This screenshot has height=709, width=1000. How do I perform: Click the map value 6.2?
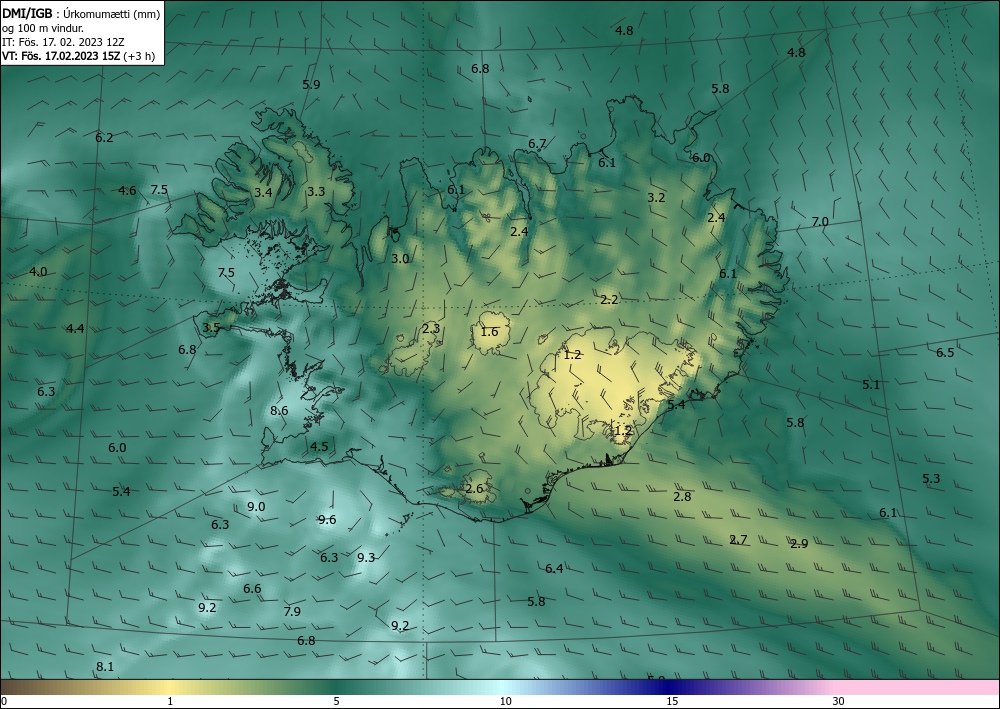click(x=104, y=138)
